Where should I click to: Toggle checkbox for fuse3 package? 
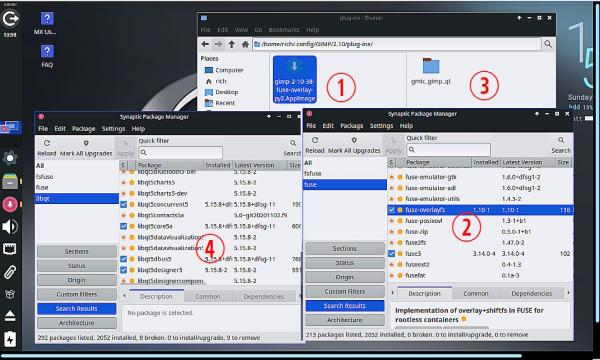click(x=391, y=253)
